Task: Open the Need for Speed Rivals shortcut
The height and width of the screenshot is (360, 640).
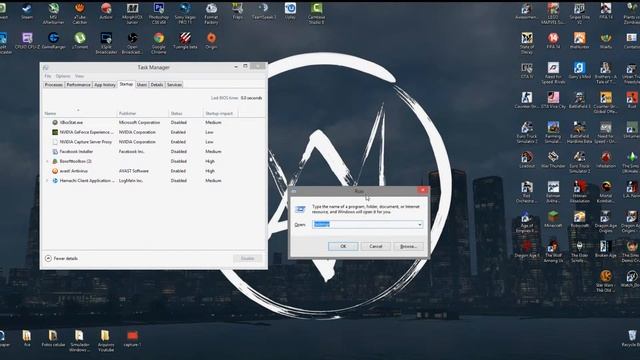Action: [553, 73]
